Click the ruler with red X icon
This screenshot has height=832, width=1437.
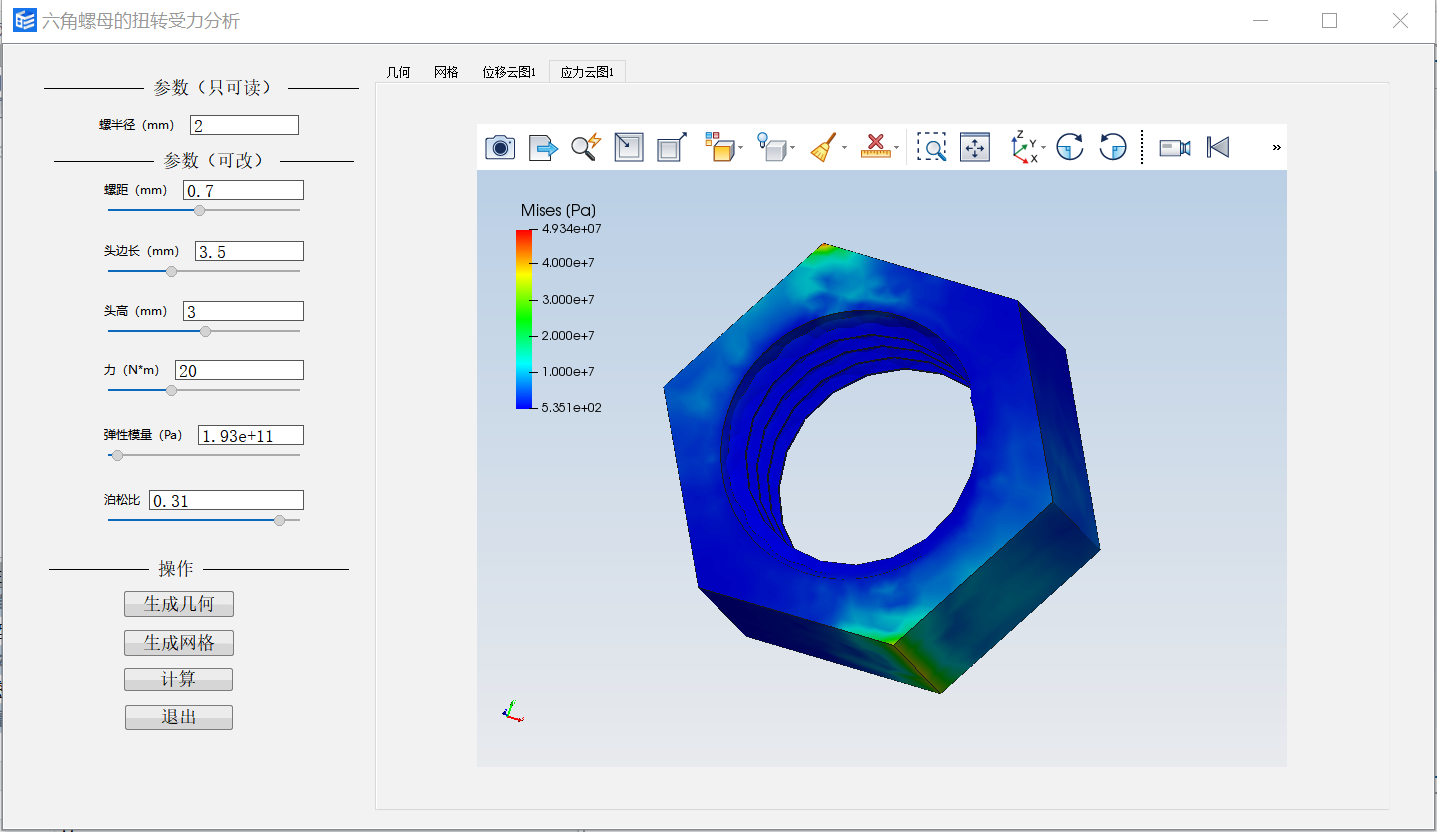875,147
